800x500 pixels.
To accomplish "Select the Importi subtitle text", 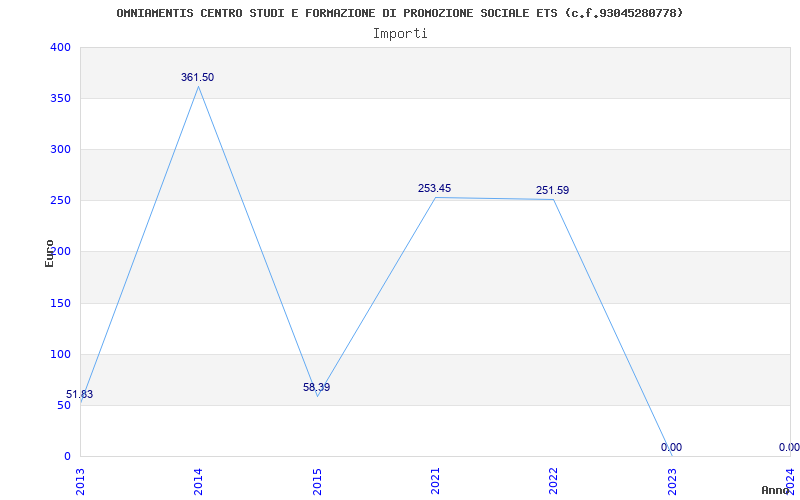I will tap(400, 34).
